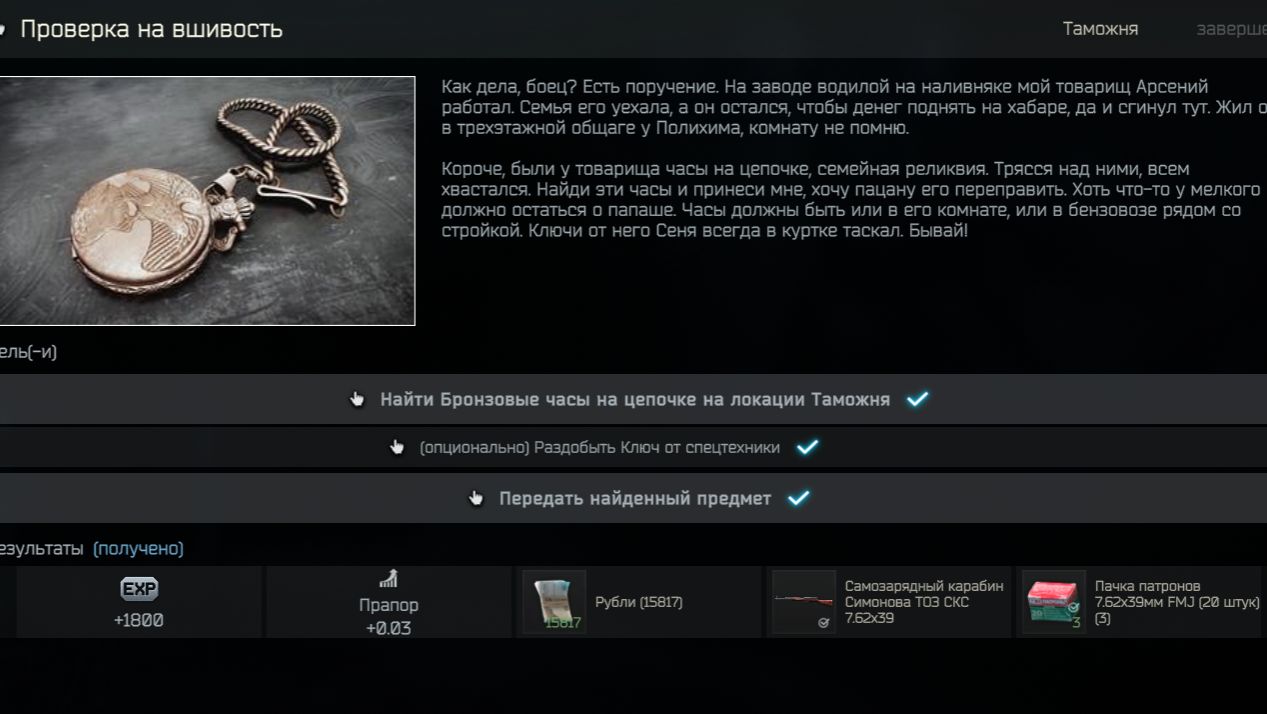Click the Прапор reputation chart icon
The height and width of the screenshot is (714, 1267).
point(389,579)
